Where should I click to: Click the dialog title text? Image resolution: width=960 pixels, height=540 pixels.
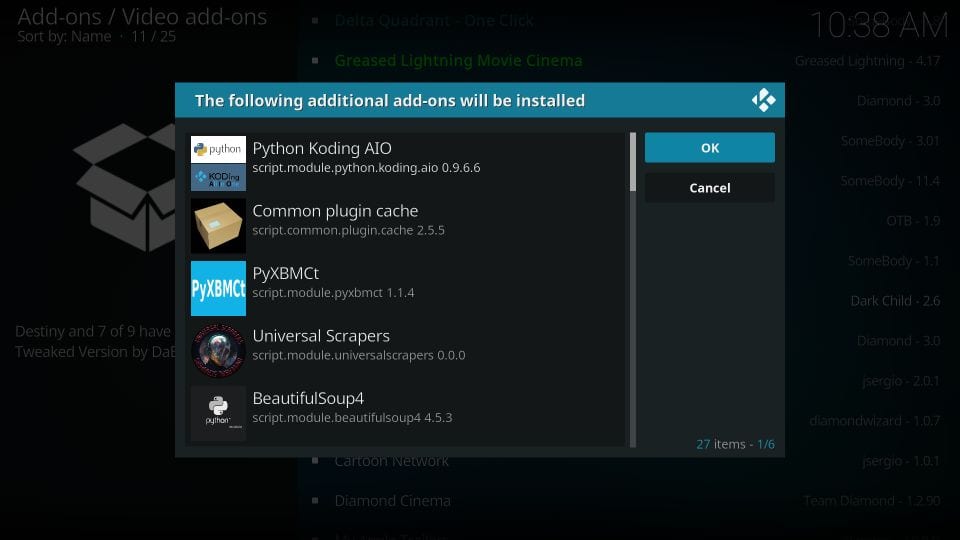pos(390,100)
